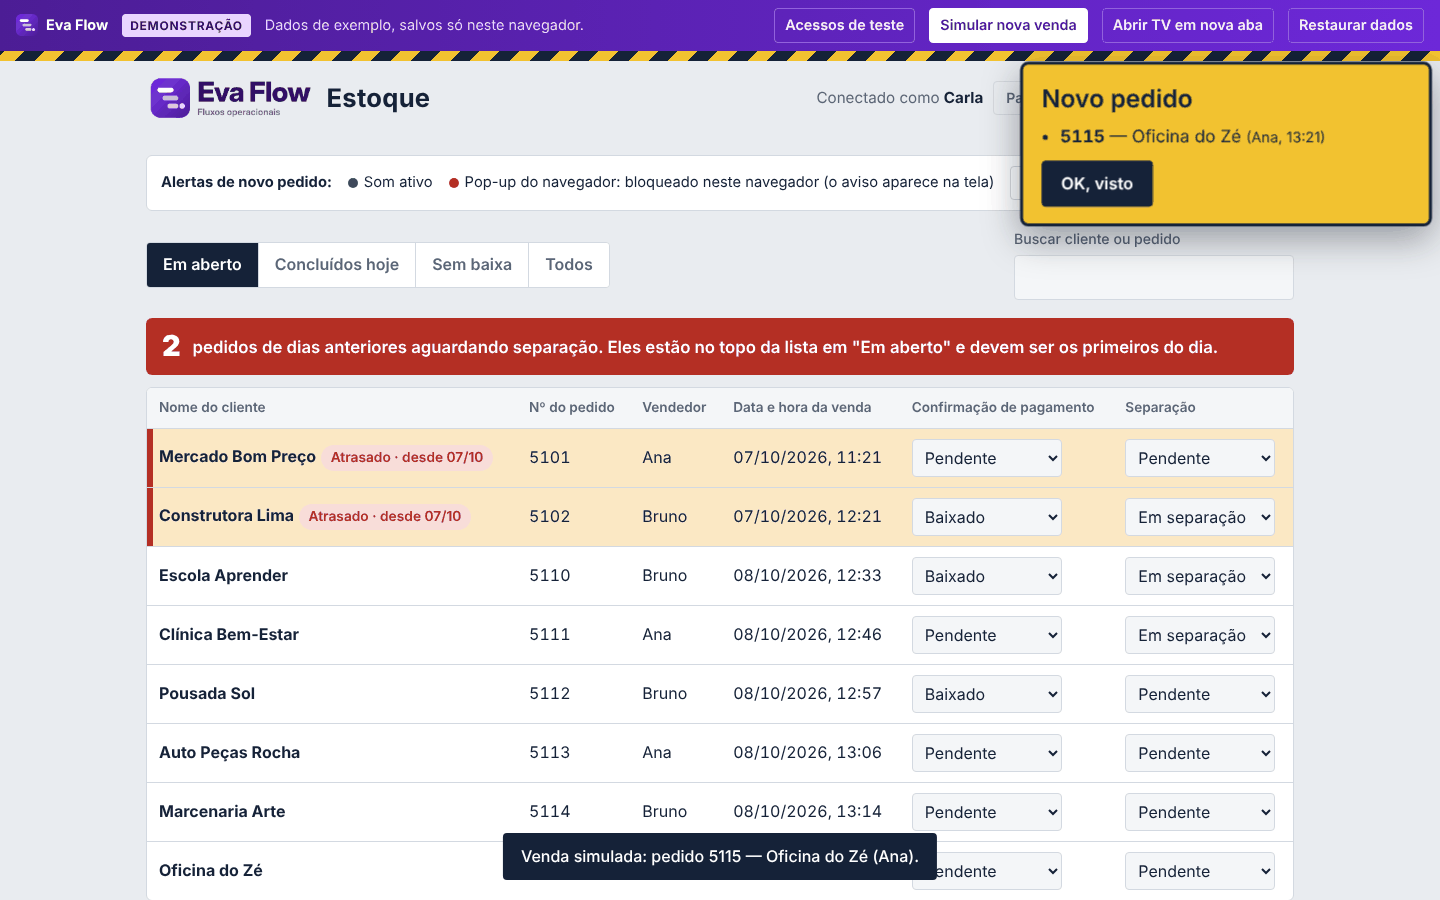1440x900 pixels.
Task: Open separation dropdown for Pousada Sol
Action: point(1200,694)
